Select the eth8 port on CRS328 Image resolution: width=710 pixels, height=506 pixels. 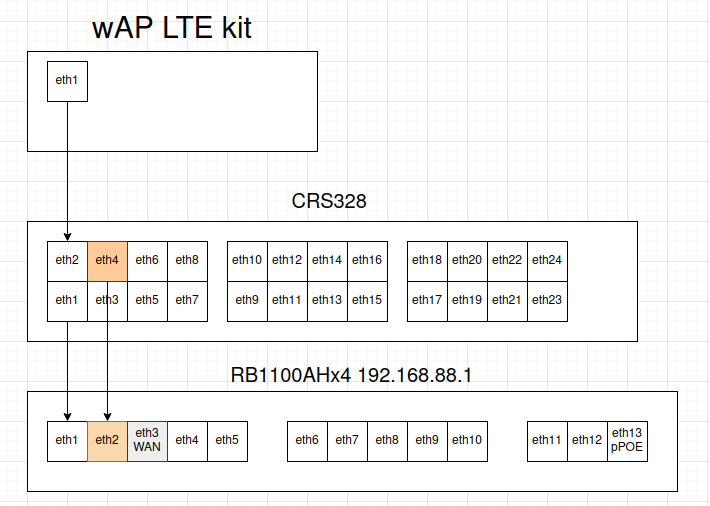tap(187, 261)
